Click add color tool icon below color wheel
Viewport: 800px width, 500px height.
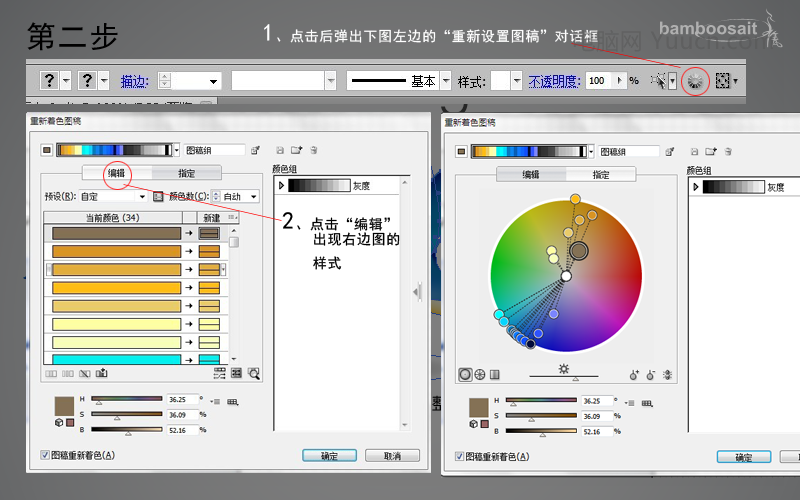pos(634,375)
